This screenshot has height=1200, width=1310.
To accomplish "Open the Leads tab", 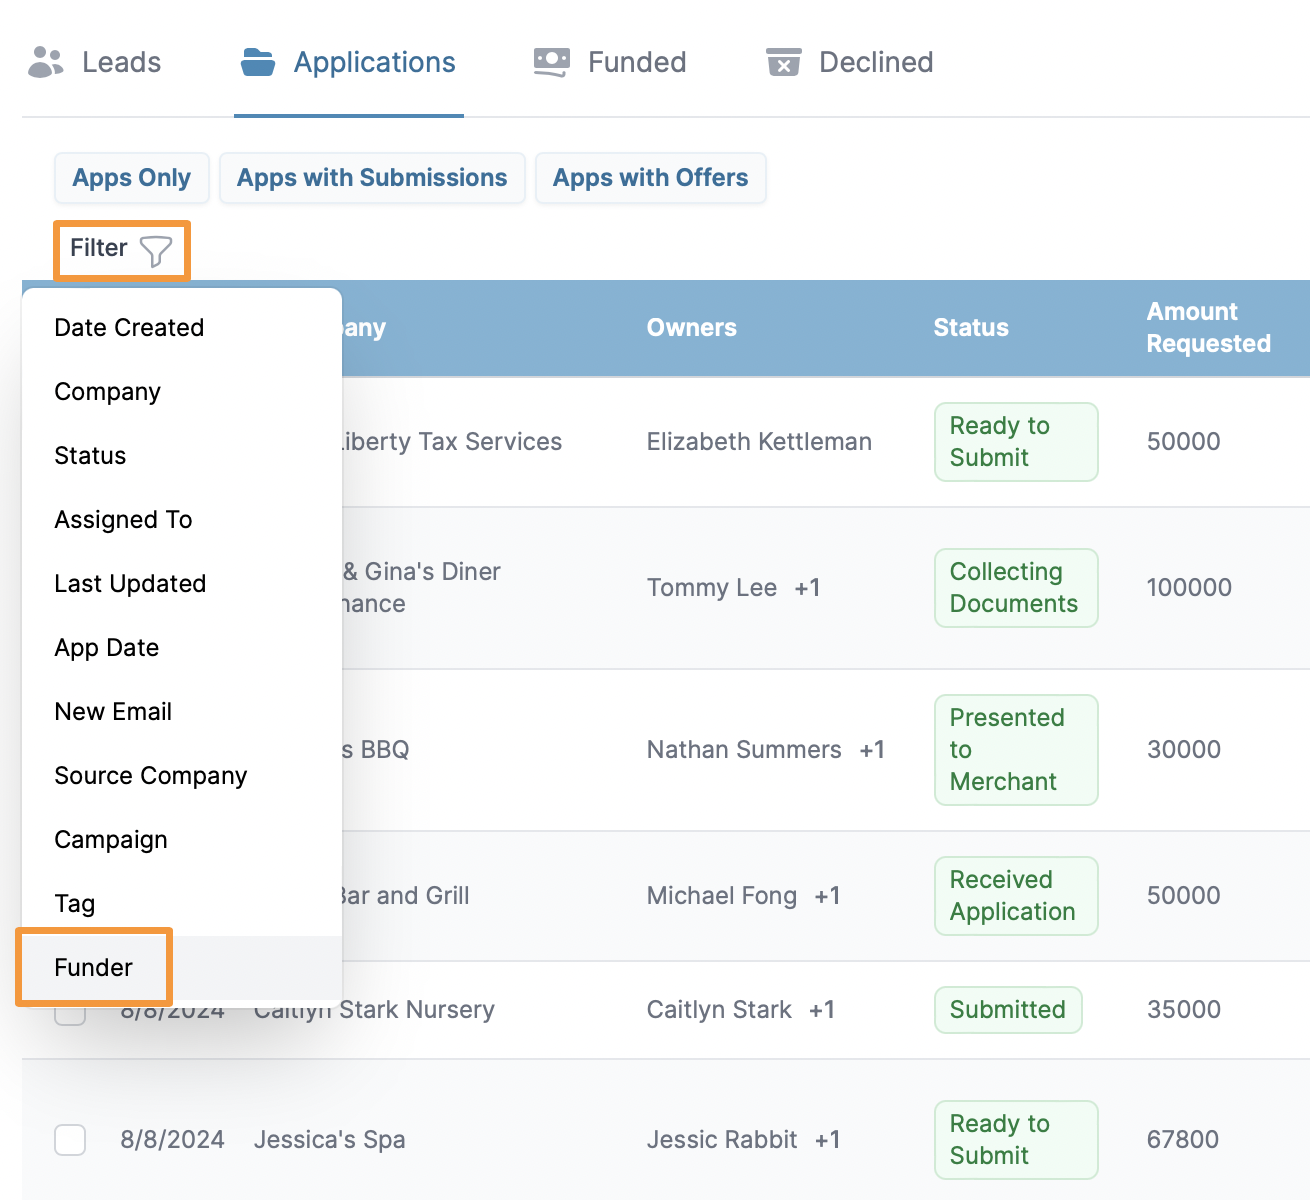I will [95, 62].
